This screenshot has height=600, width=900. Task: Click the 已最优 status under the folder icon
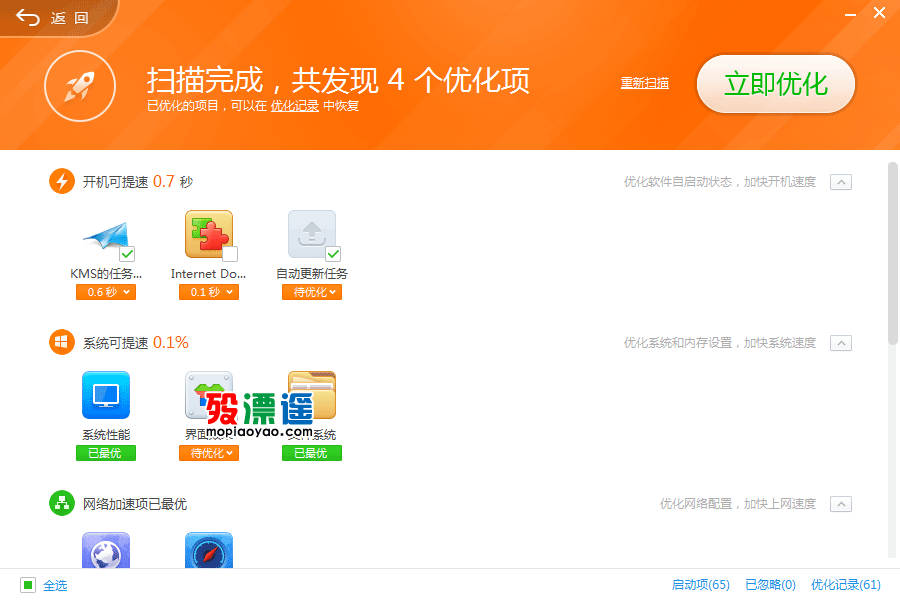coord(312,453)
